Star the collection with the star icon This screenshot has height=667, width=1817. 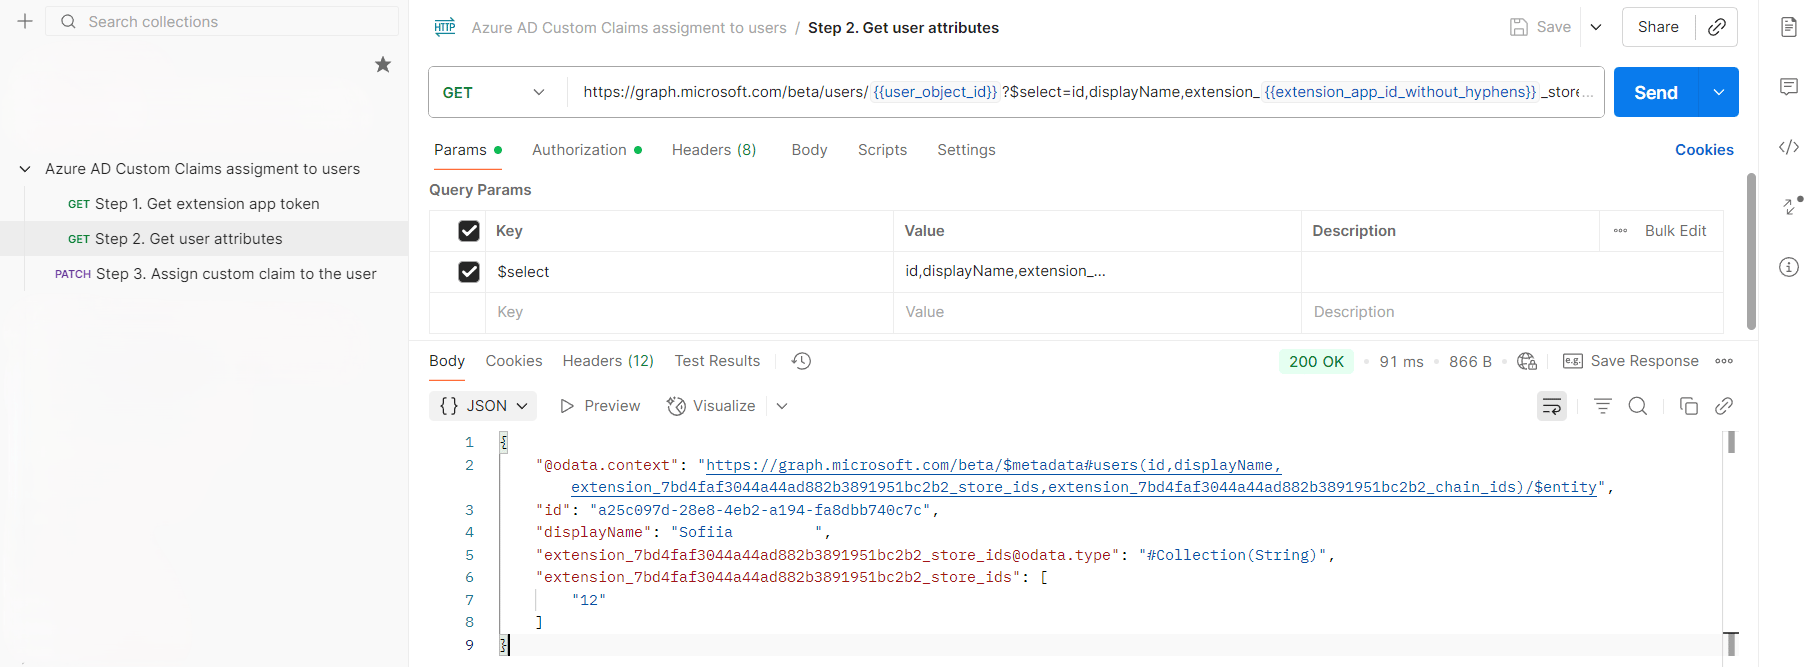point(383,65)
